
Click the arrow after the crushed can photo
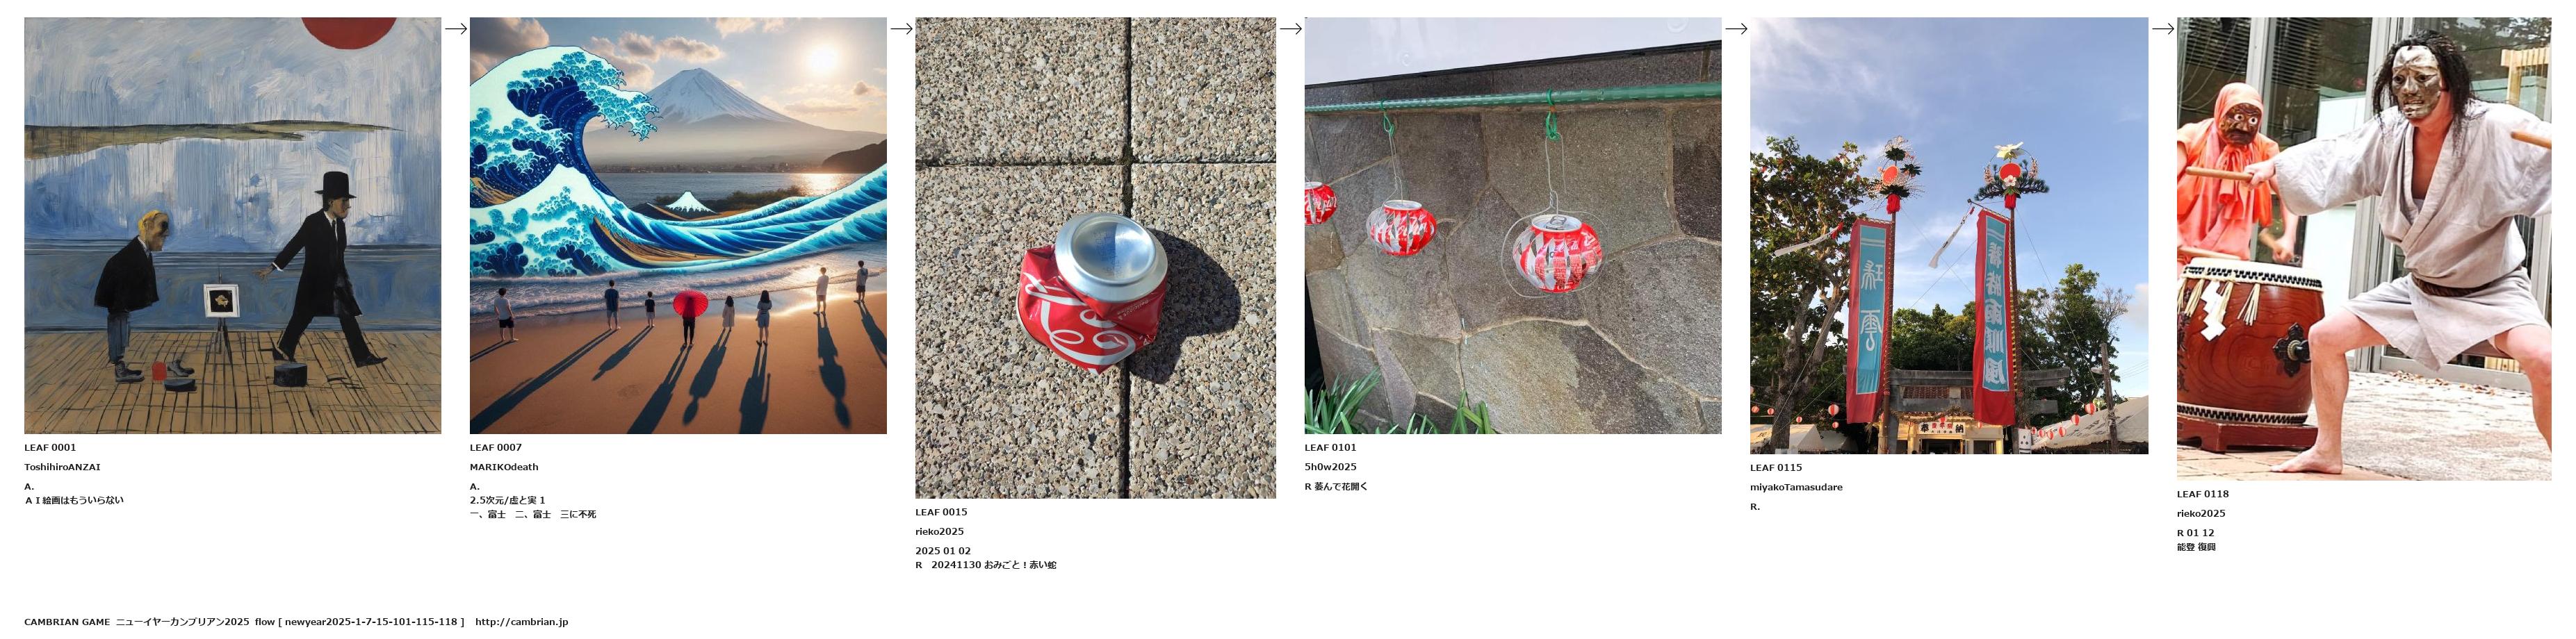[x=1290, y=29]
